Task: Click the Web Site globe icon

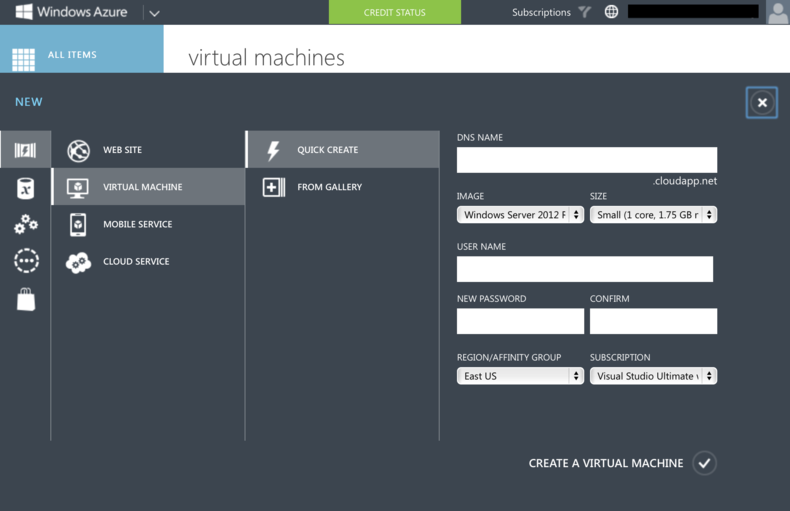Action: click(78, 150)
